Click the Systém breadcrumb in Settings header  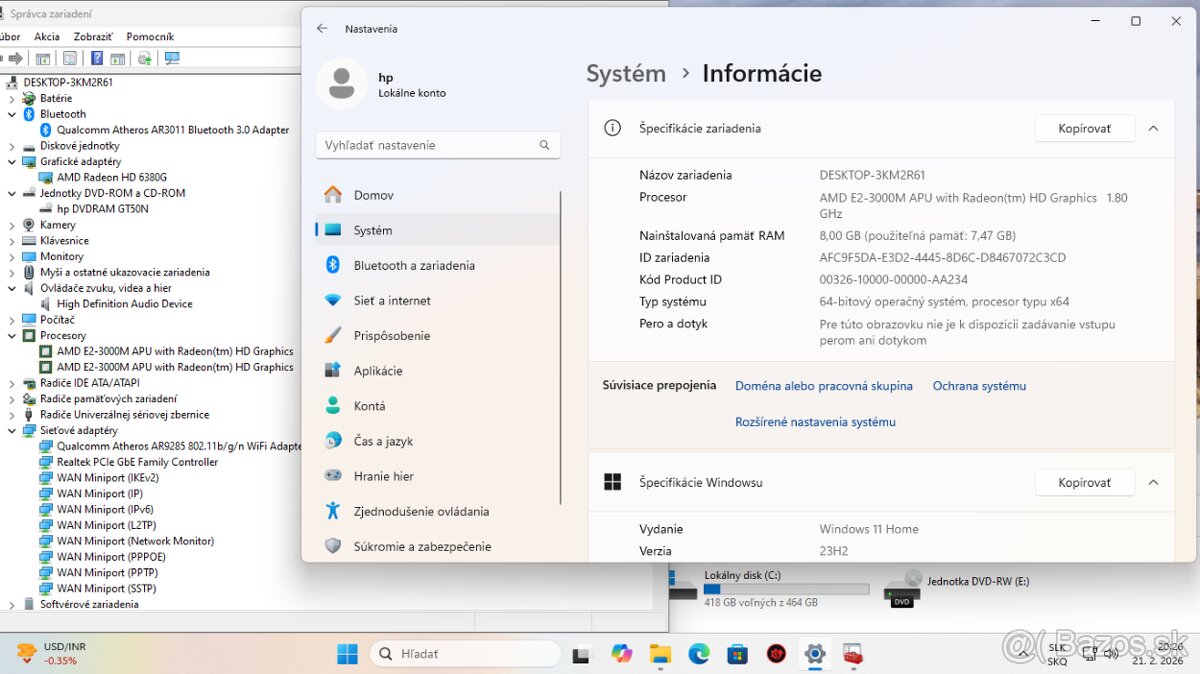[x=626, y=73]
